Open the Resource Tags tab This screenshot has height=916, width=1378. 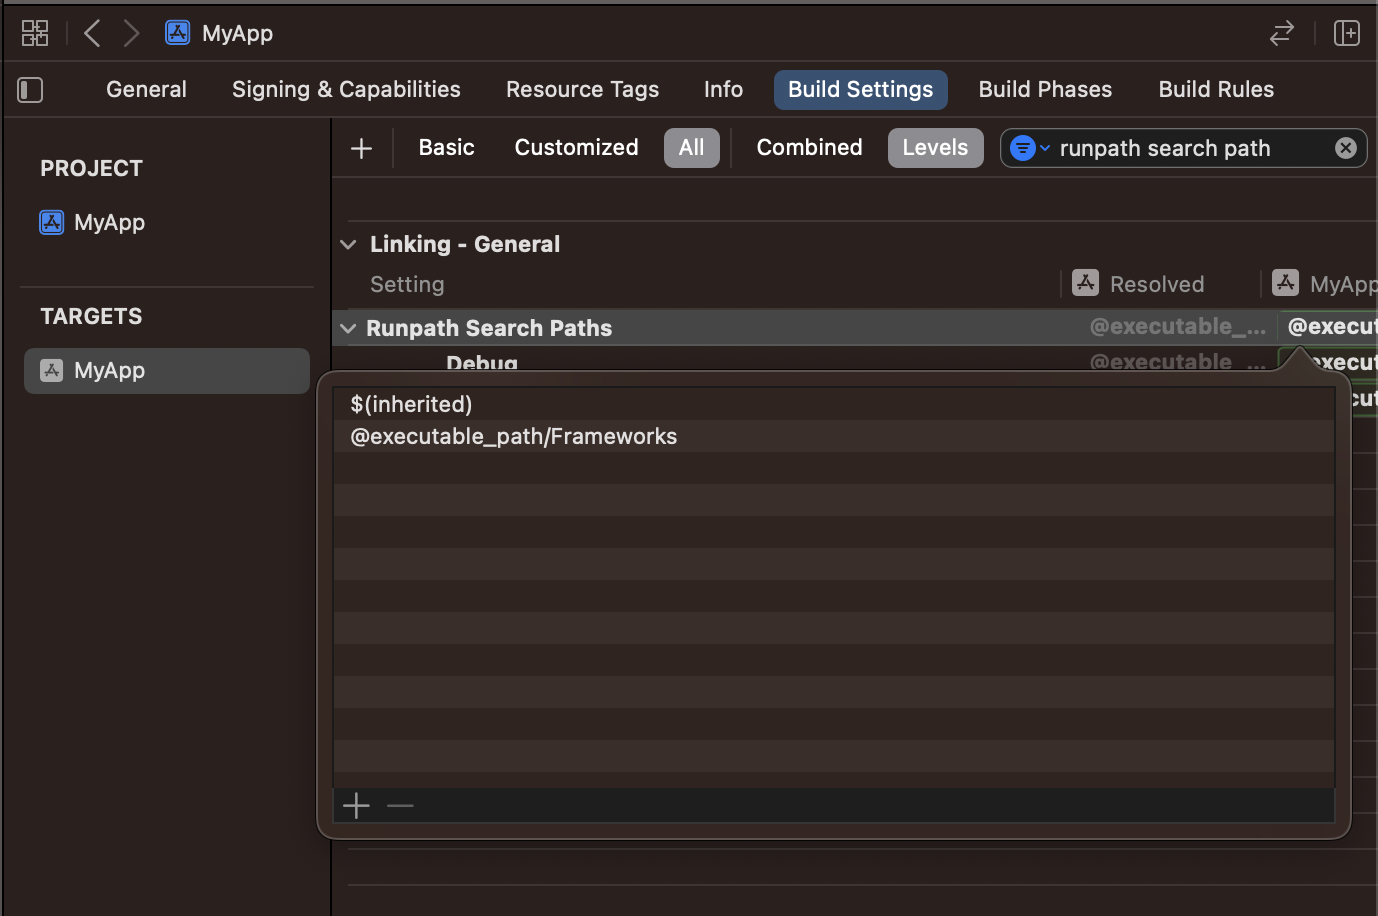[582, 89]
